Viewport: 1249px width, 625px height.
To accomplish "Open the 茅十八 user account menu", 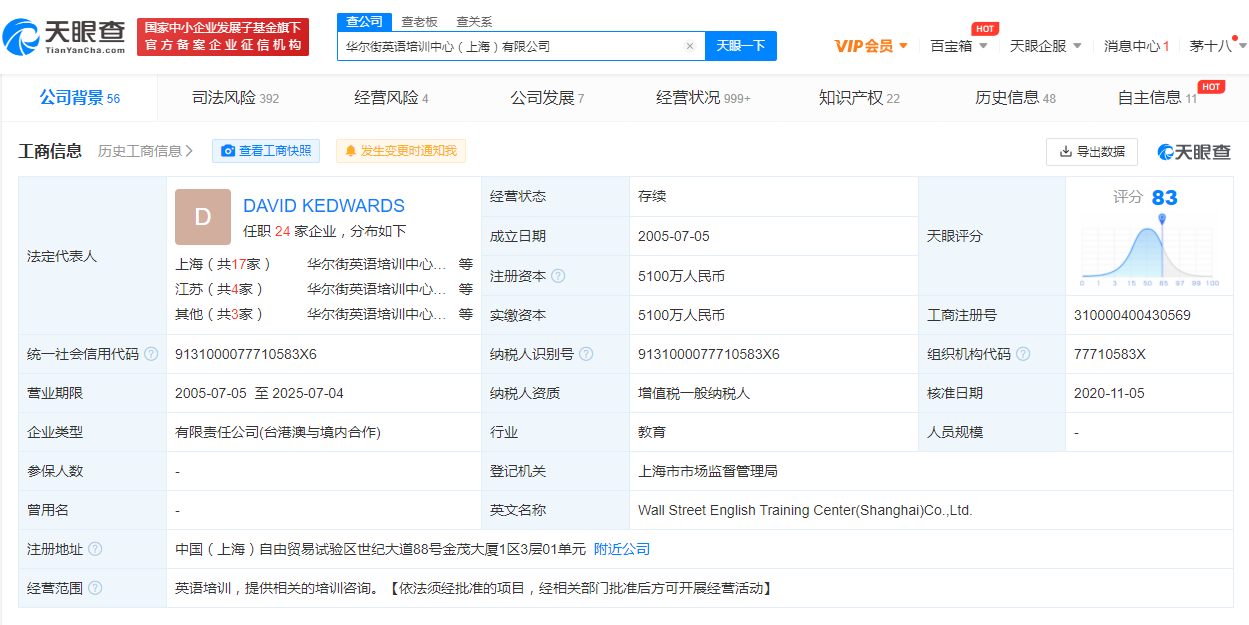I will click(x=1216, y=46).
